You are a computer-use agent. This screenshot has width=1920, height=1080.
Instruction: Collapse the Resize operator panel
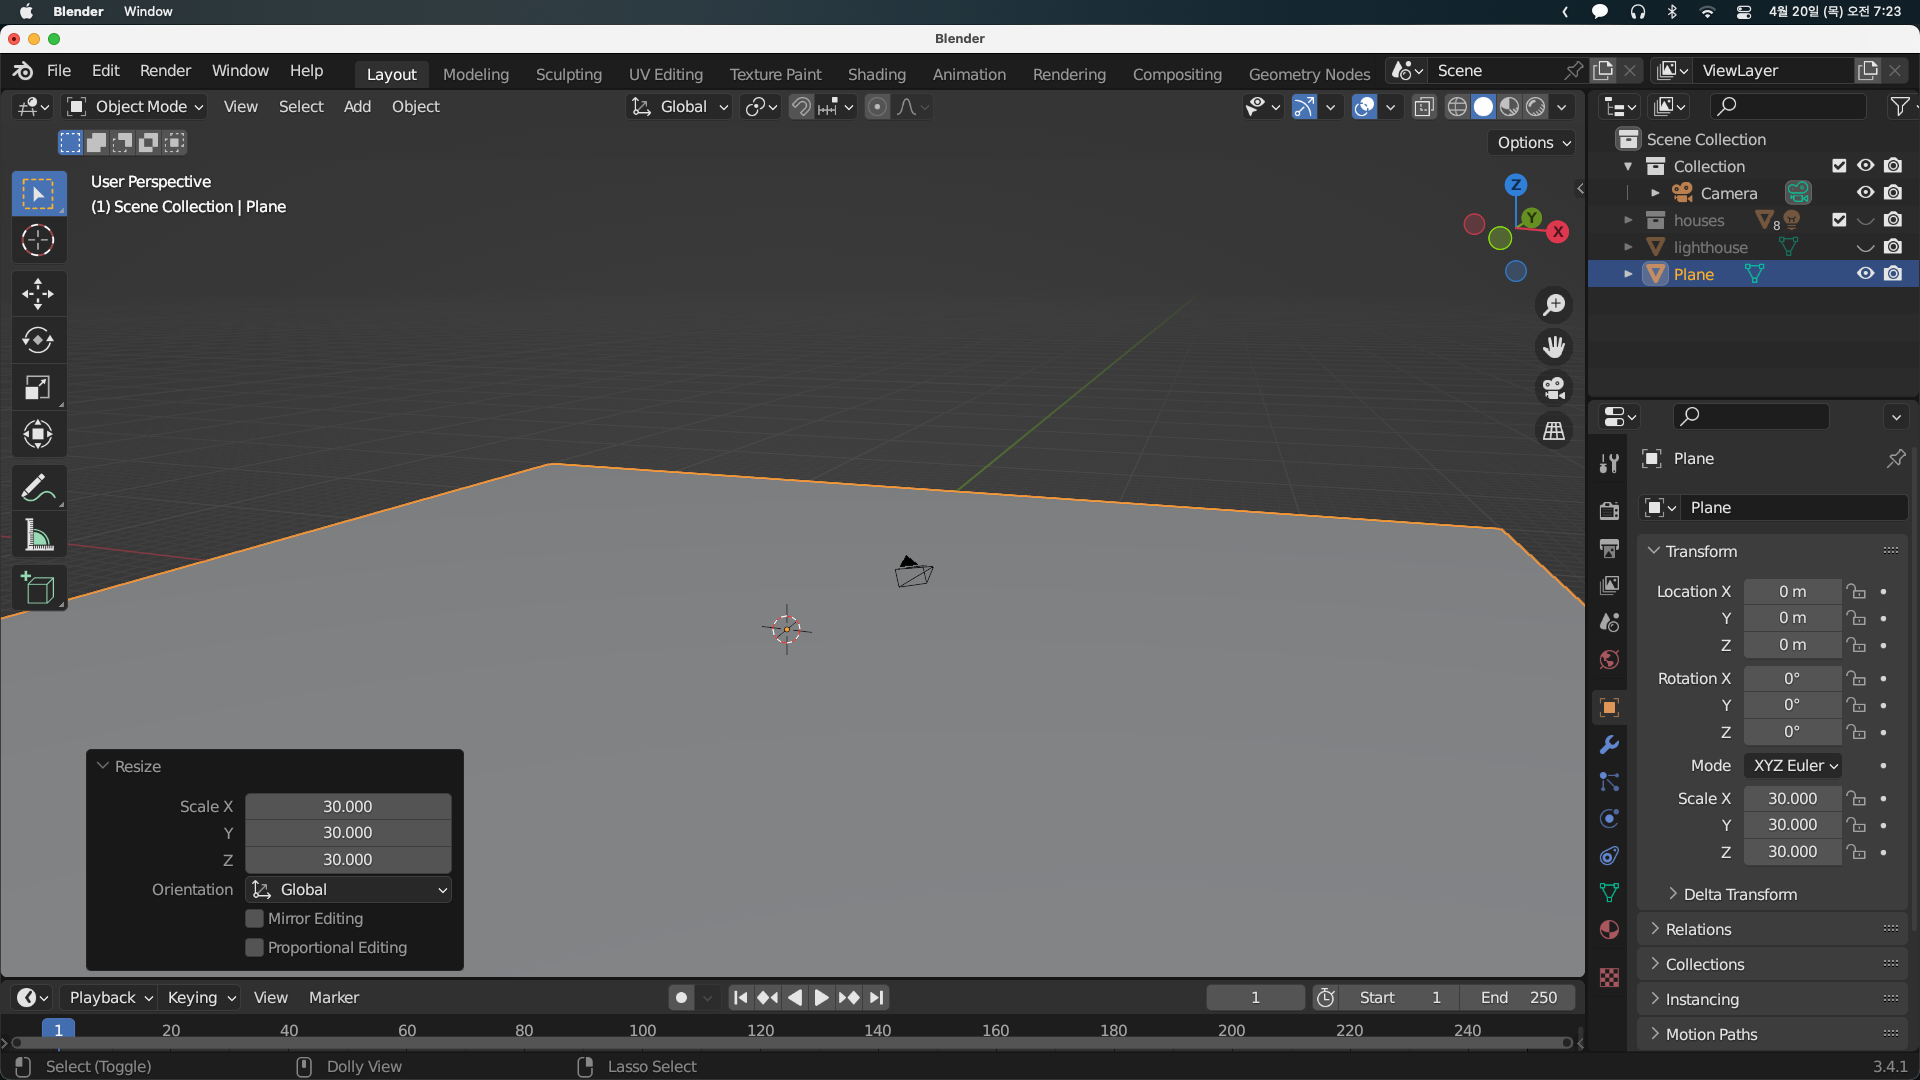click(x=102, y=766)
